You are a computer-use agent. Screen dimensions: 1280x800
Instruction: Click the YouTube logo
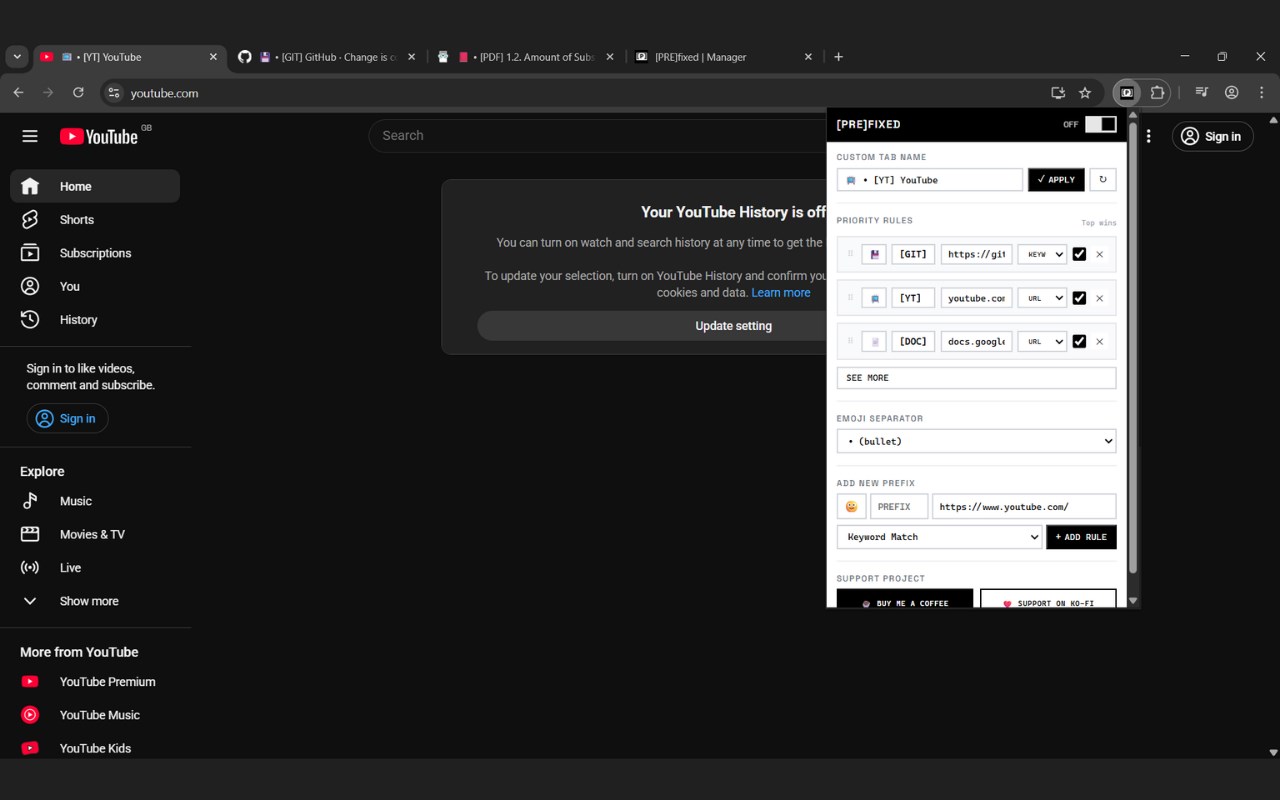(99, 136)
